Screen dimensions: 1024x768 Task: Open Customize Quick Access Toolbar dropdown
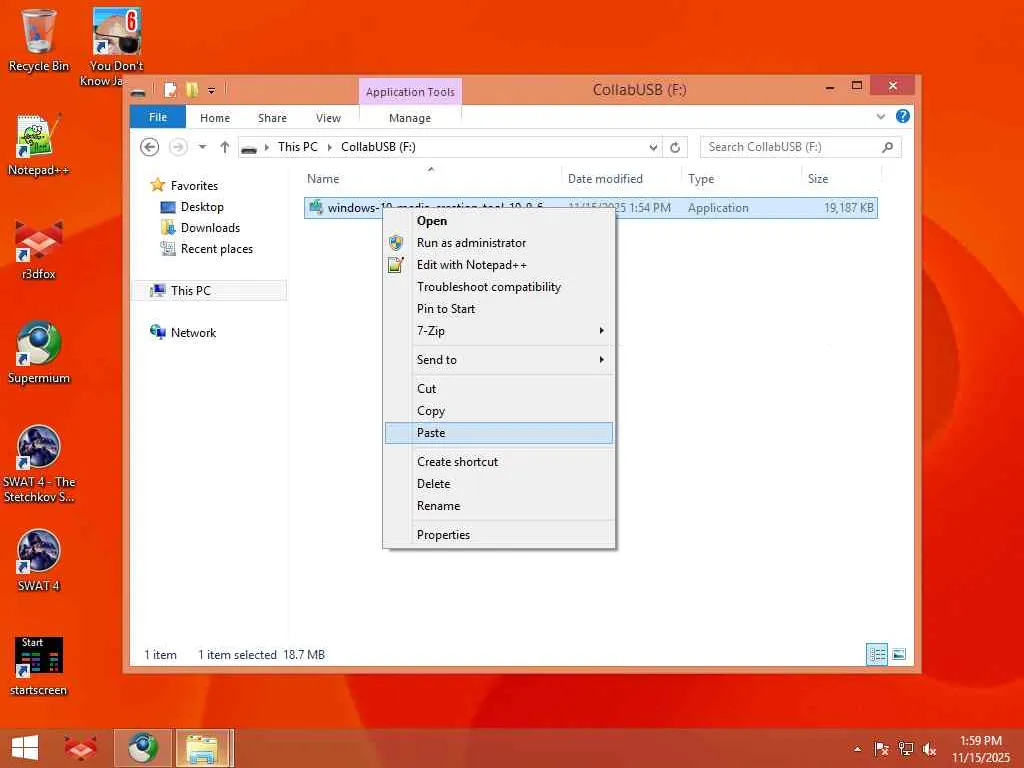click(x=212, y=91)
